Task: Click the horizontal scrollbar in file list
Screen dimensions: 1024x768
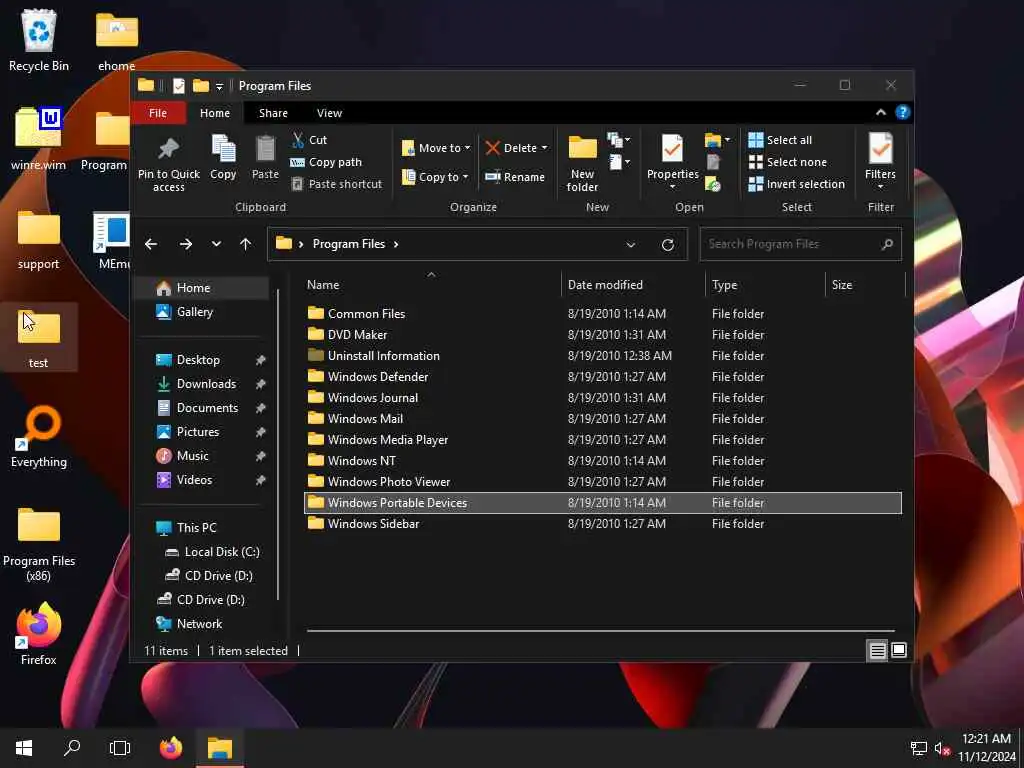Action: (600, 631)
